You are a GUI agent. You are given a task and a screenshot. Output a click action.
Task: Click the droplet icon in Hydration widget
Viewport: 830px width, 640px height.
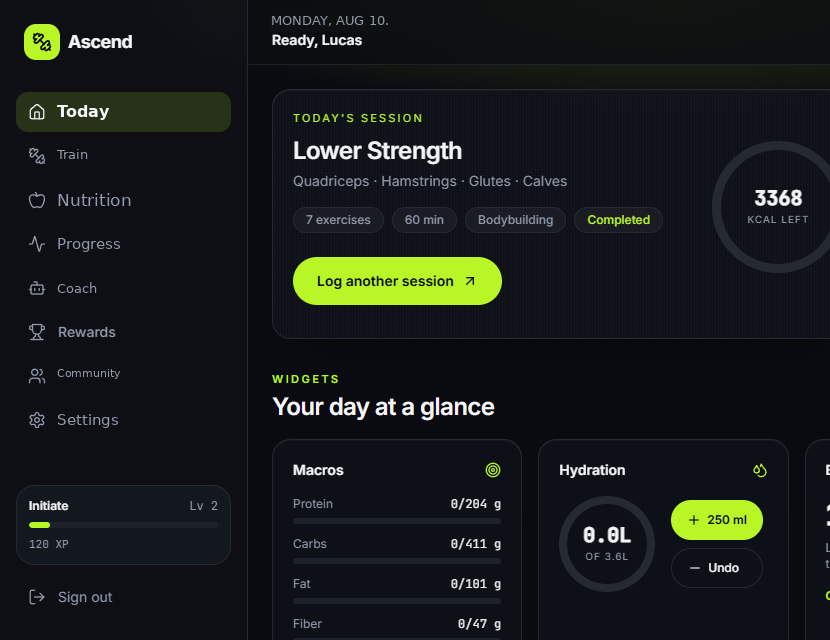(760, 470)
